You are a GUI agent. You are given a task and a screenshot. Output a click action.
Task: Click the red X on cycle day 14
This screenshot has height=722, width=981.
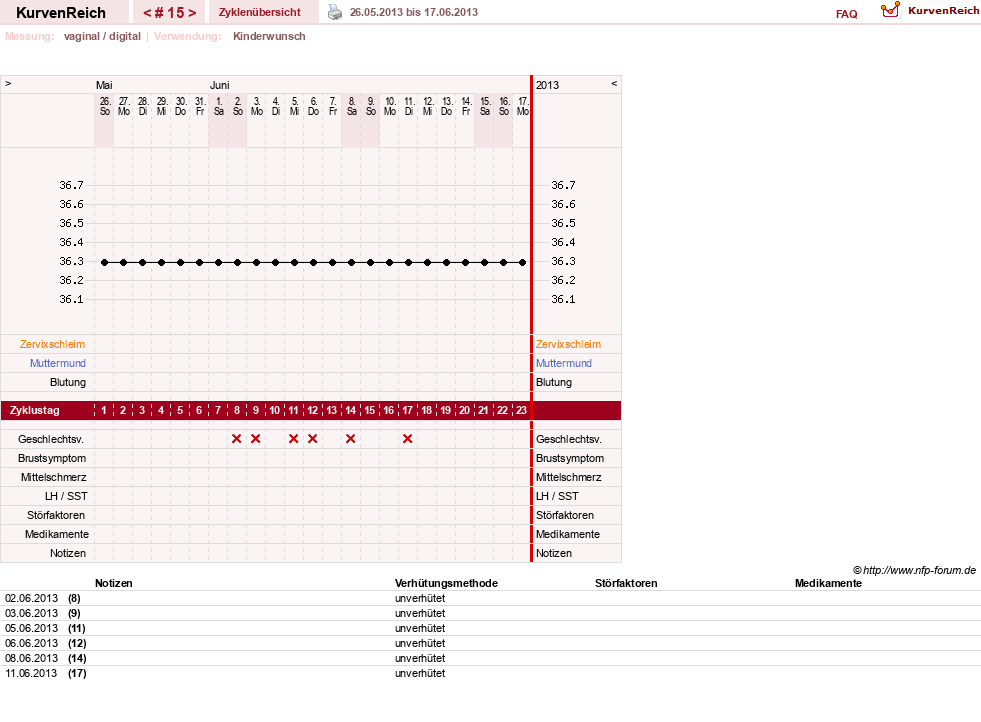pos(350,439)
